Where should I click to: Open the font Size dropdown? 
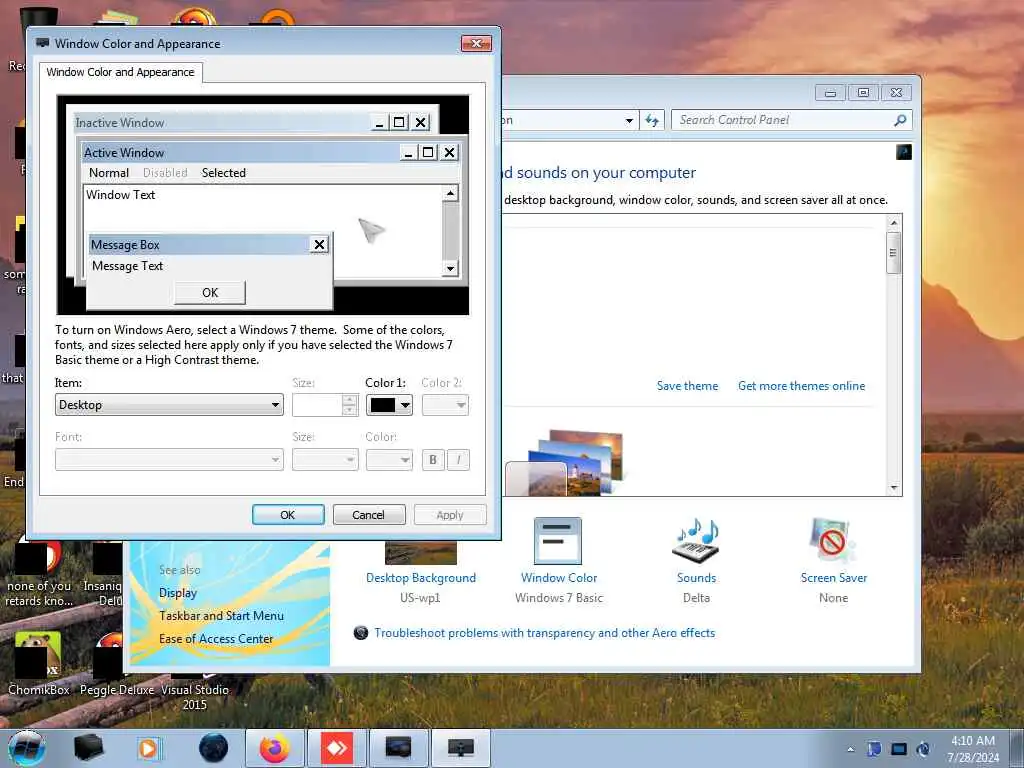pos(325,460)
